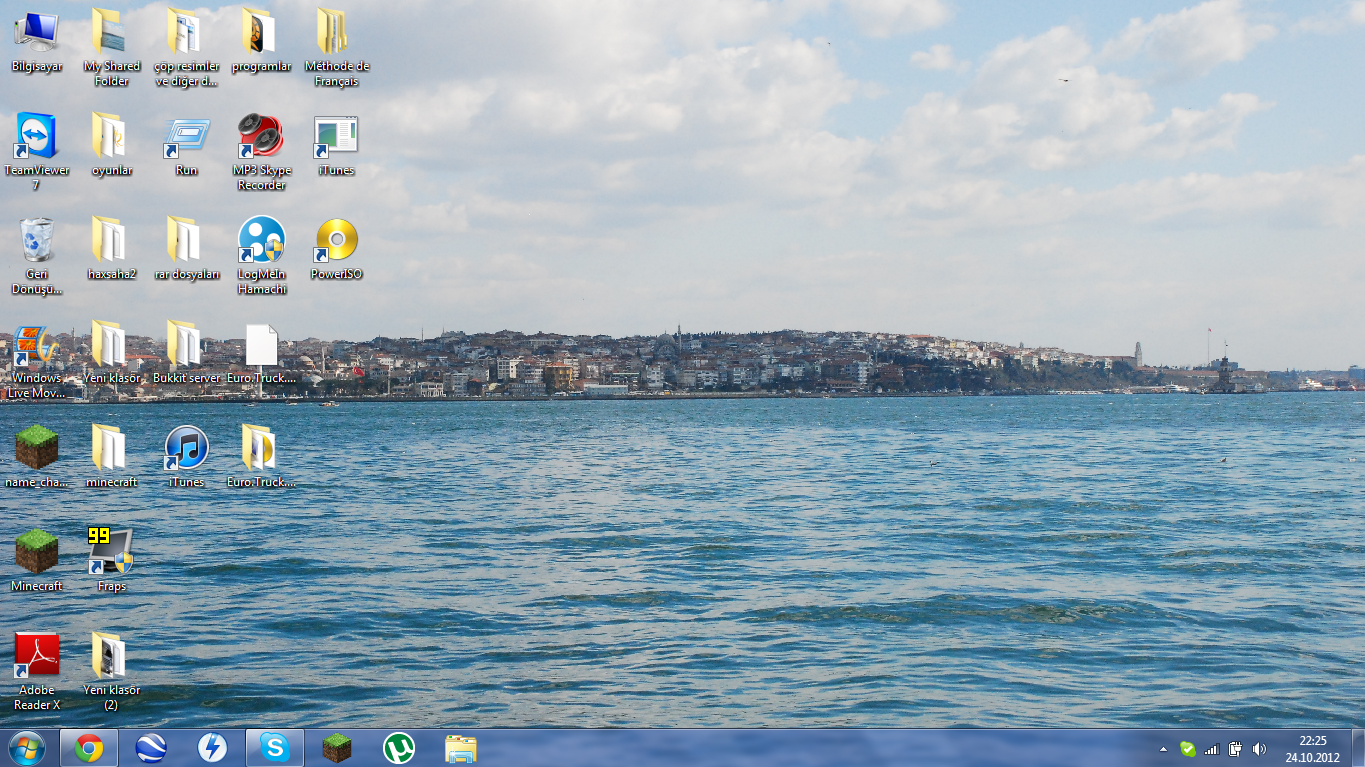Select the iTunes shortcut beside MP3 Skype Recorder
This screenshot has height=767, width=1365.
[x=336, y=145]
